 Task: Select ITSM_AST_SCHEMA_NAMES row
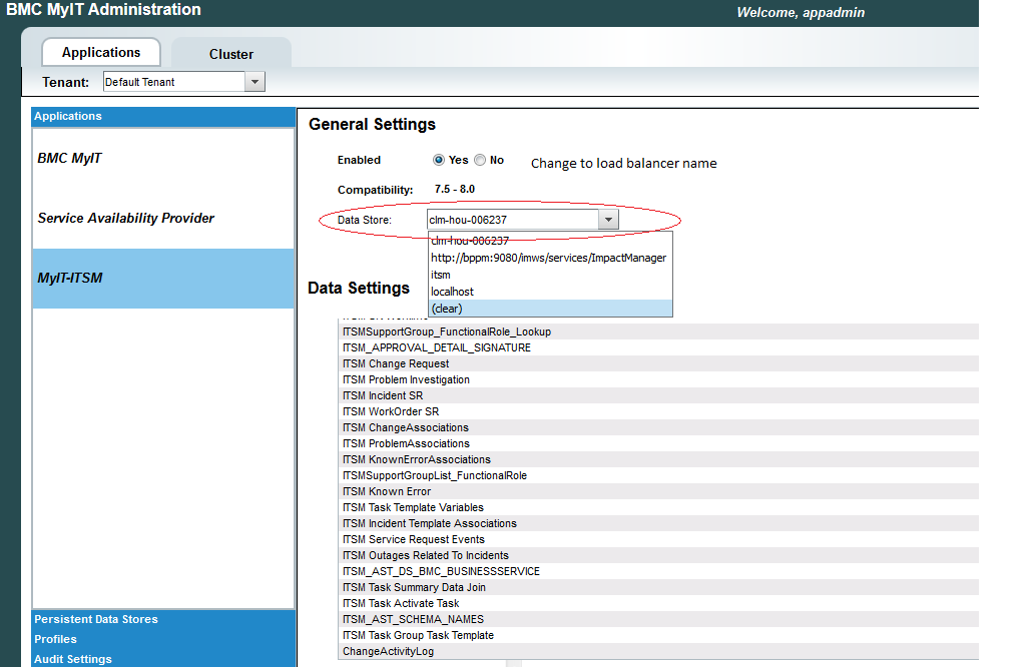[x=658, y=620]
